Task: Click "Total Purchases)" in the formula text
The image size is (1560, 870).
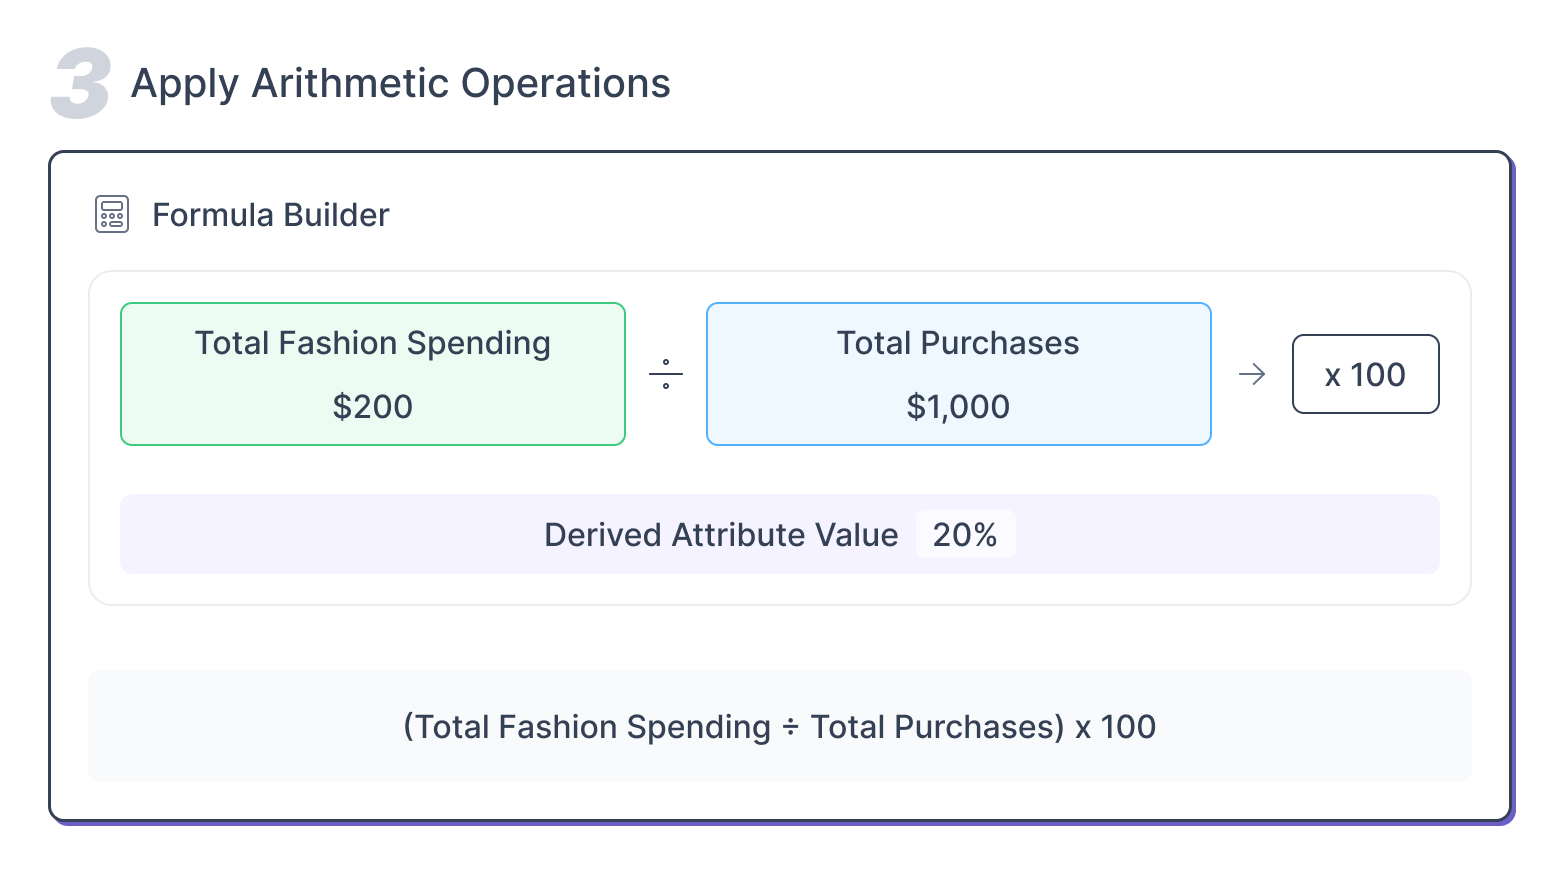Action: (937, 727)
